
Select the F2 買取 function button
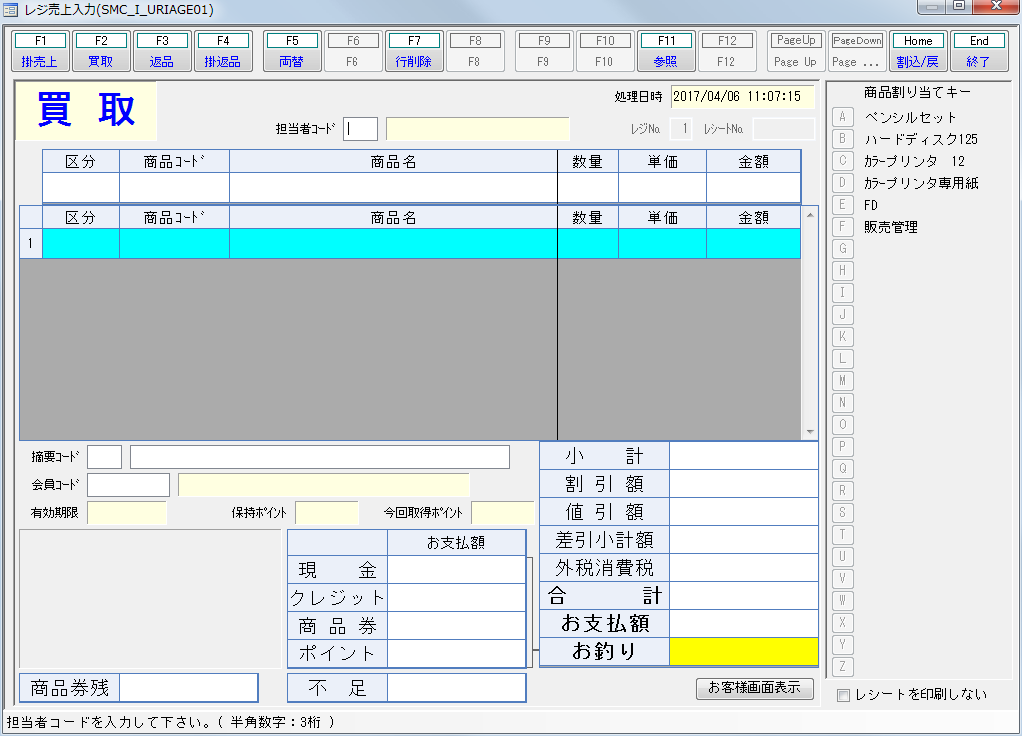pos(101,51)
